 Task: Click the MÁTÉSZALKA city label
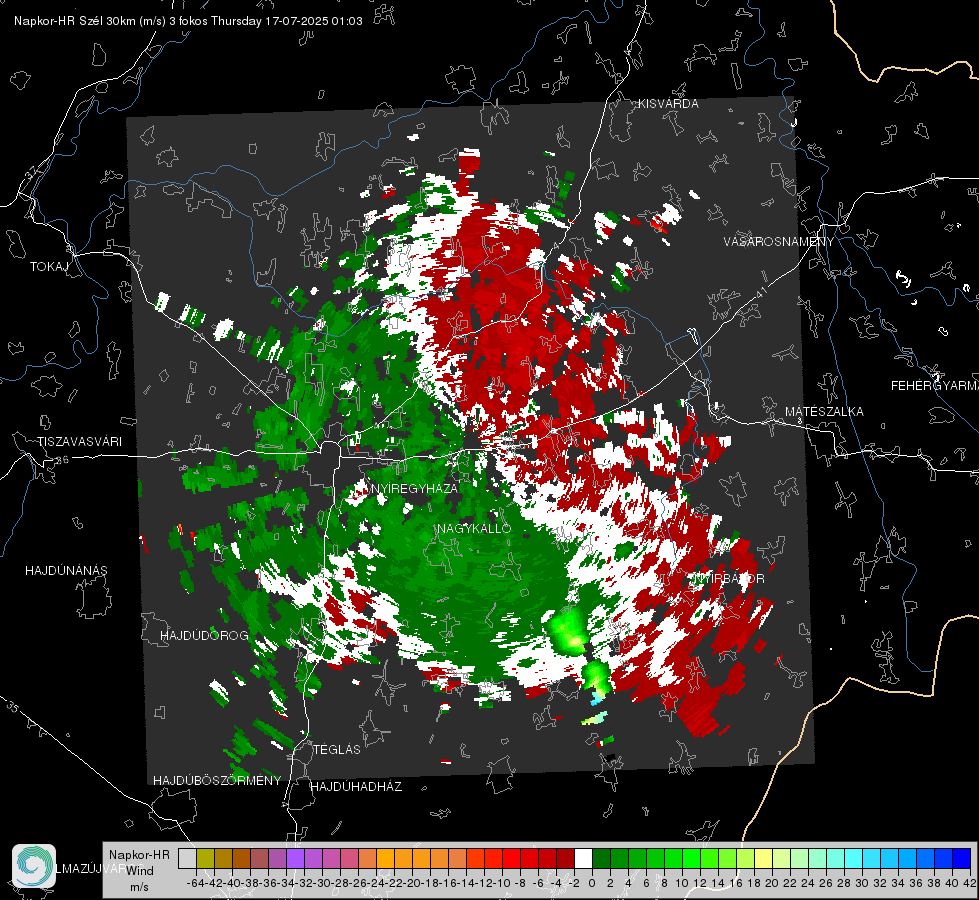(x=824, y=412)
